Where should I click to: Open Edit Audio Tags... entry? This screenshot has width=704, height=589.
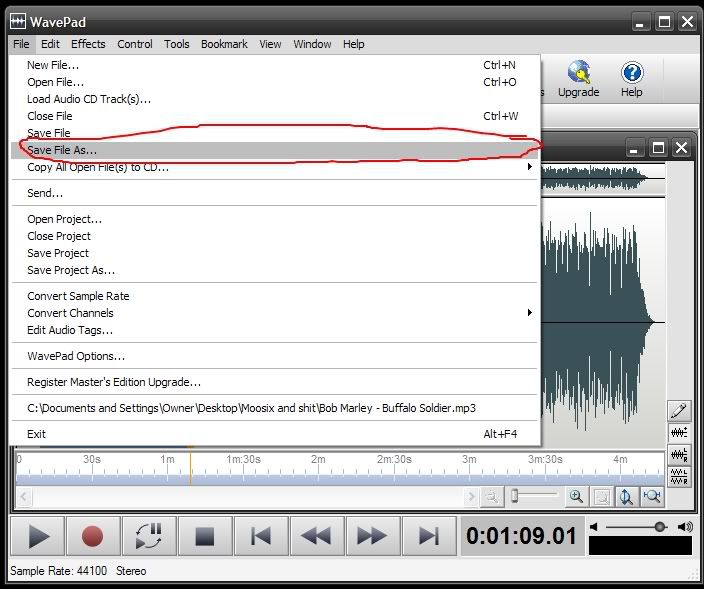[x=274, y=330]
